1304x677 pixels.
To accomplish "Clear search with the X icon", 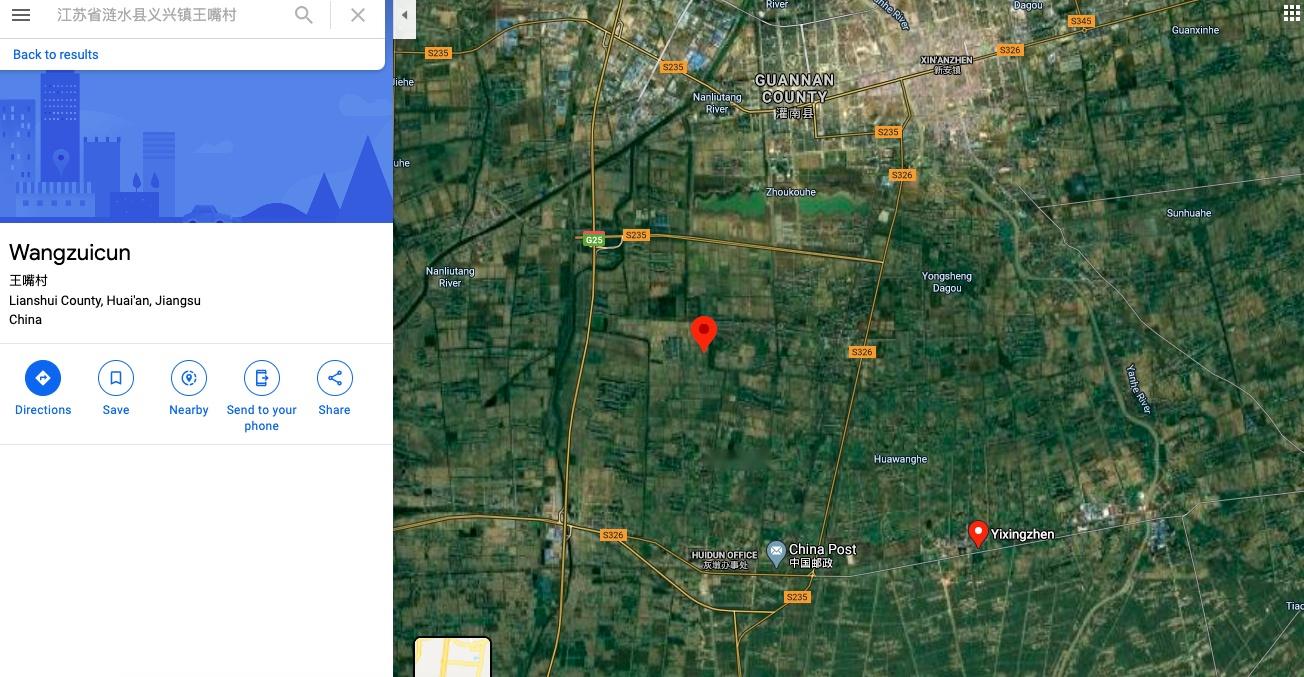I will coord(358,15).
